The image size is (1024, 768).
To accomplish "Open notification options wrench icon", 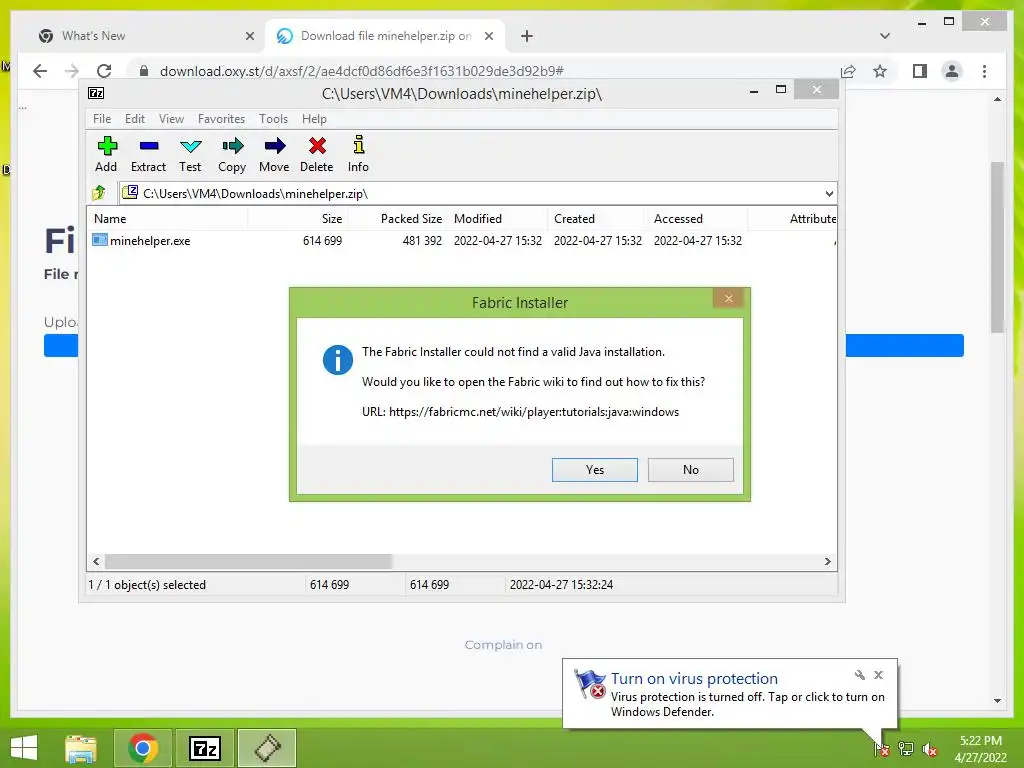I will 859,675.
